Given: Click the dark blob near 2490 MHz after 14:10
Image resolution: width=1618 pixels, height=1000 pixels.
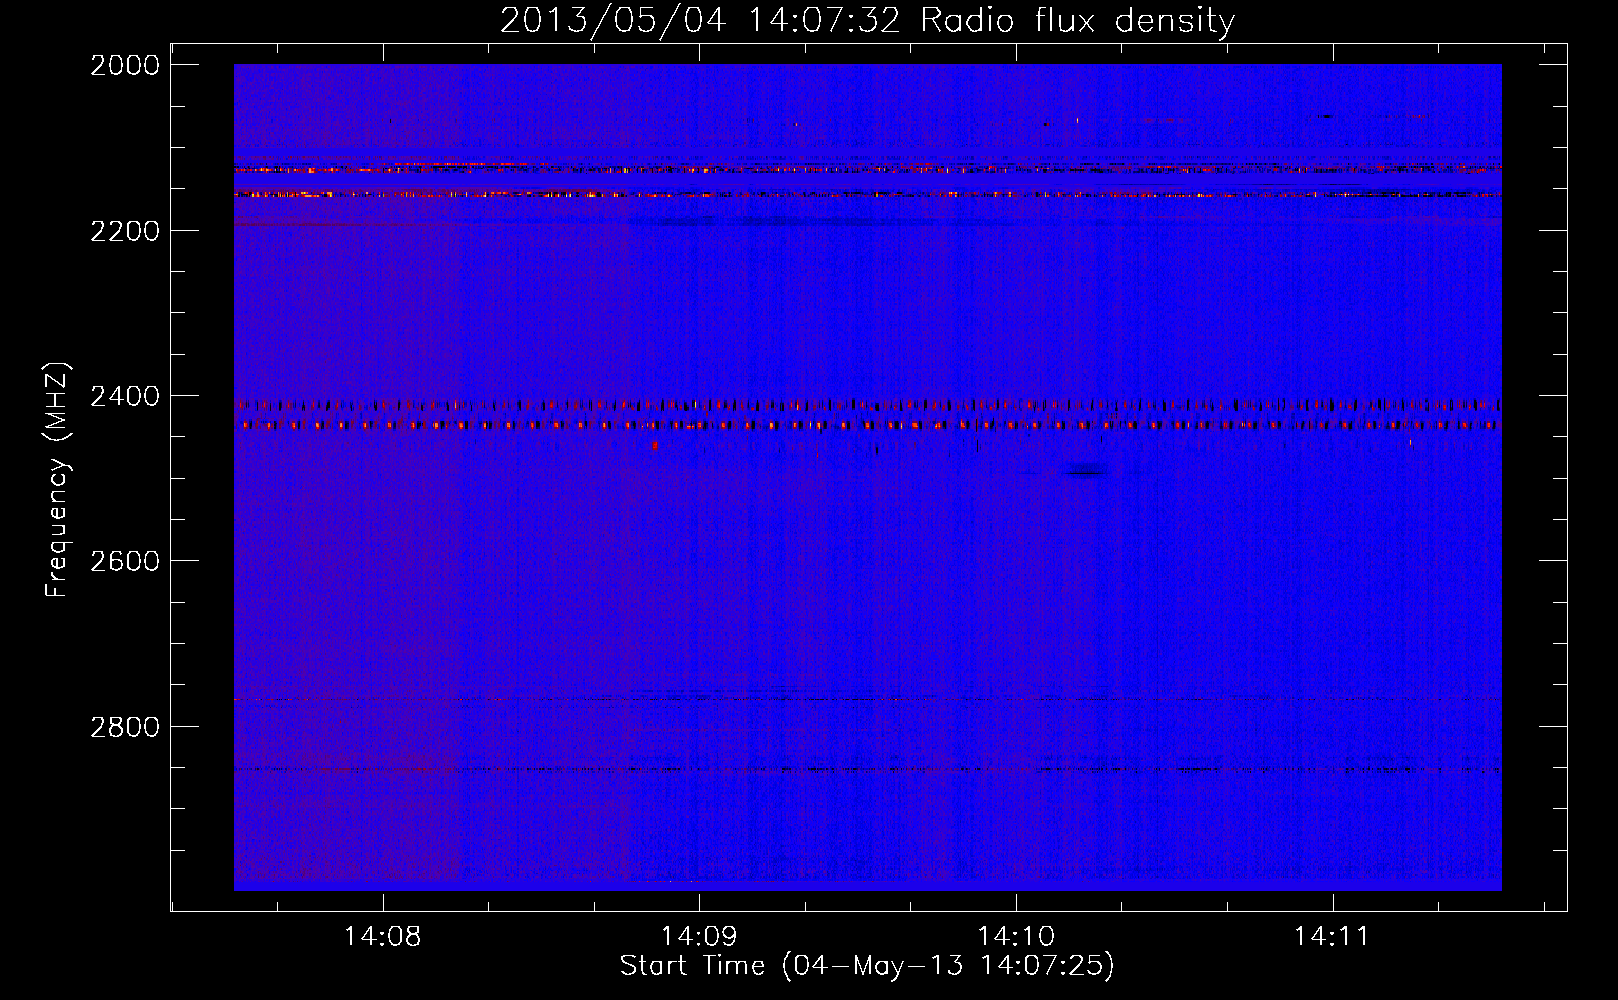Looking at the screenshot, I should (1086, 470).
